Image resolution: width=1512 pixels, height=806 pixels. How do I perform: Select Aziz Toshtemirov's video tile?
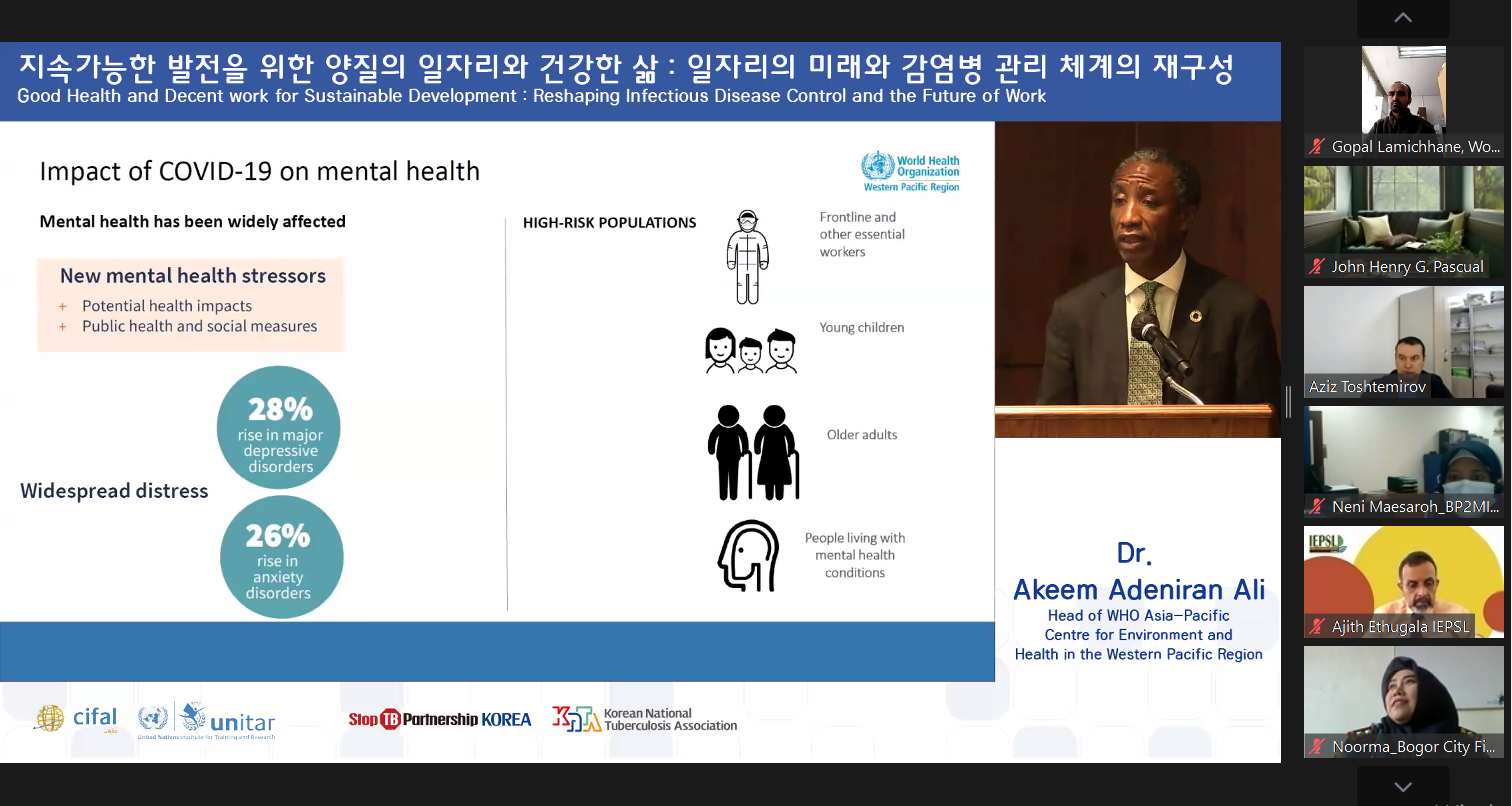pos(1403,342)
